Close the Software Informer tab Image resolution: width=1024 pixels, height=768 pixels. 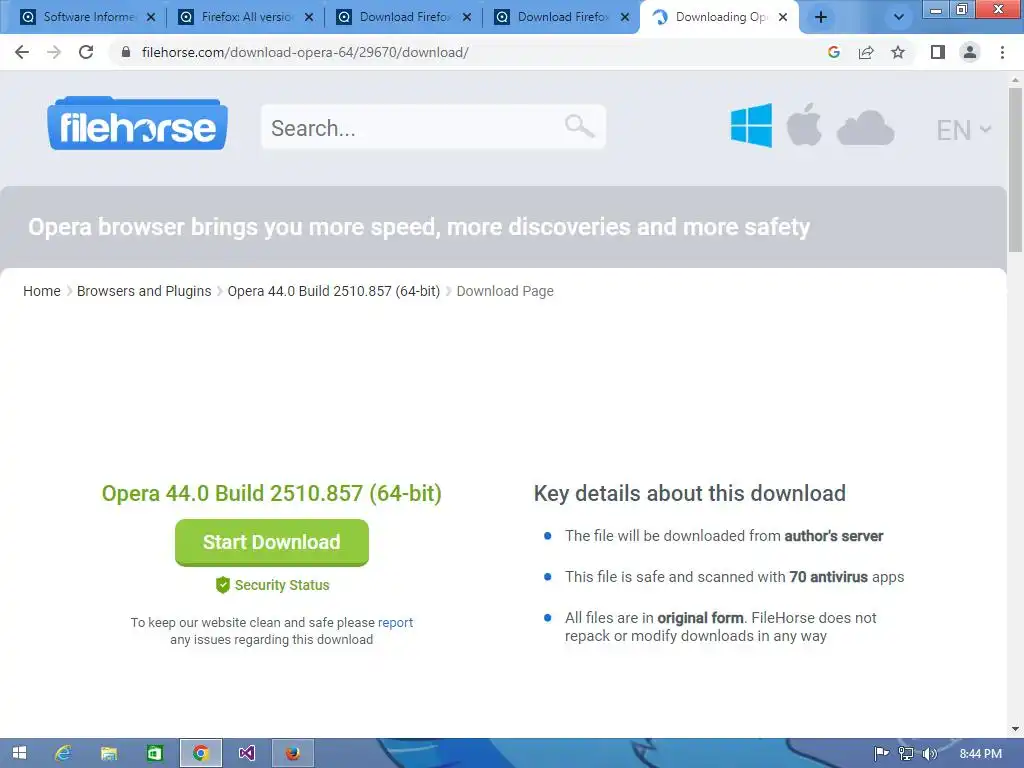point(151,17)
